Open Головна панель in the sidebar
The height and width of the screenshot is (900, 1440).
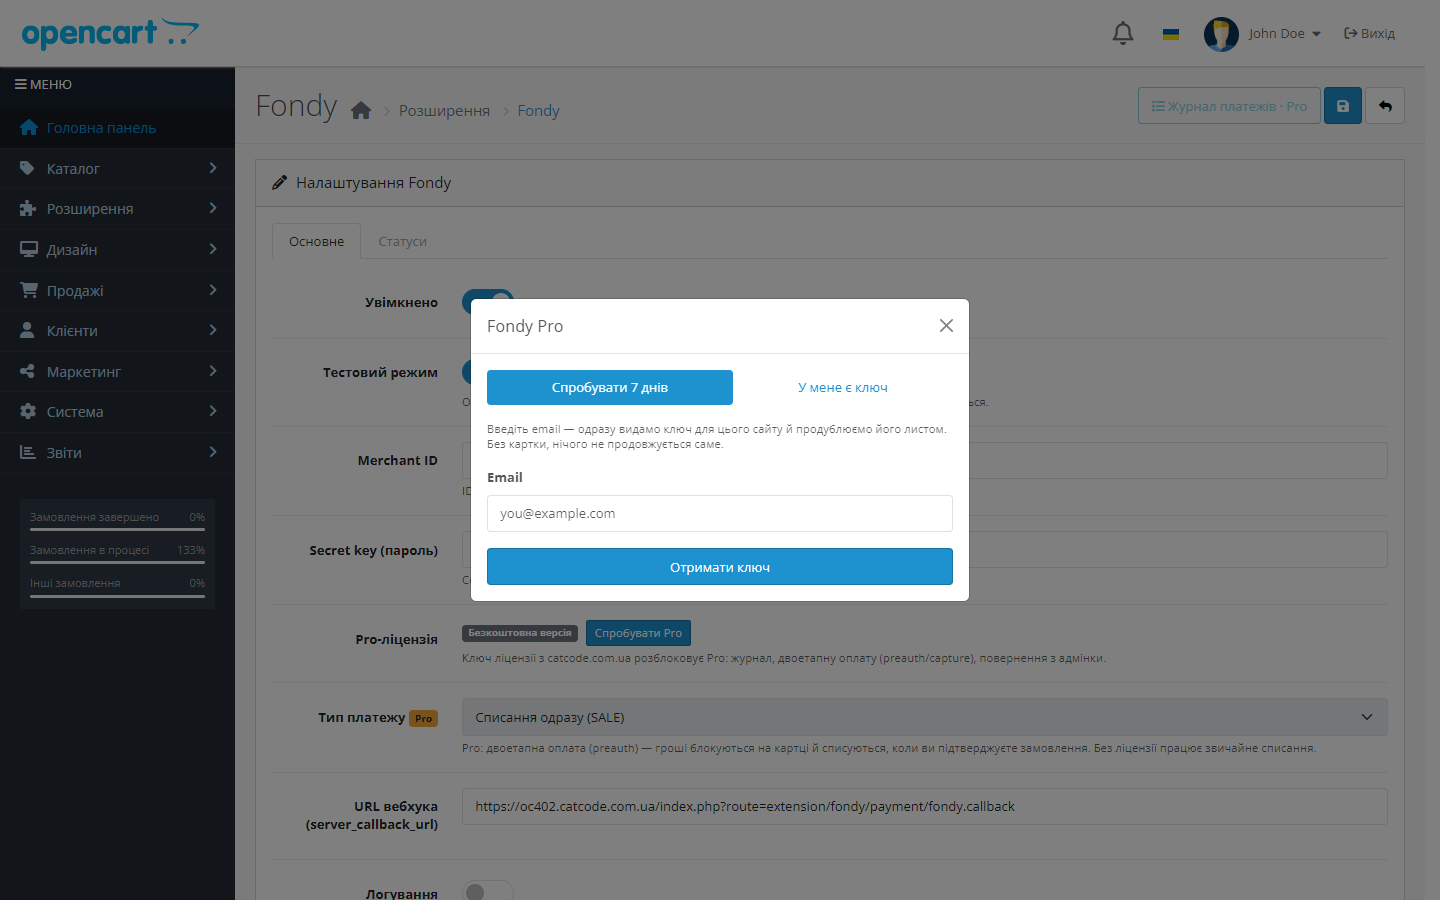pyautogui.click(x=117, y=128)
